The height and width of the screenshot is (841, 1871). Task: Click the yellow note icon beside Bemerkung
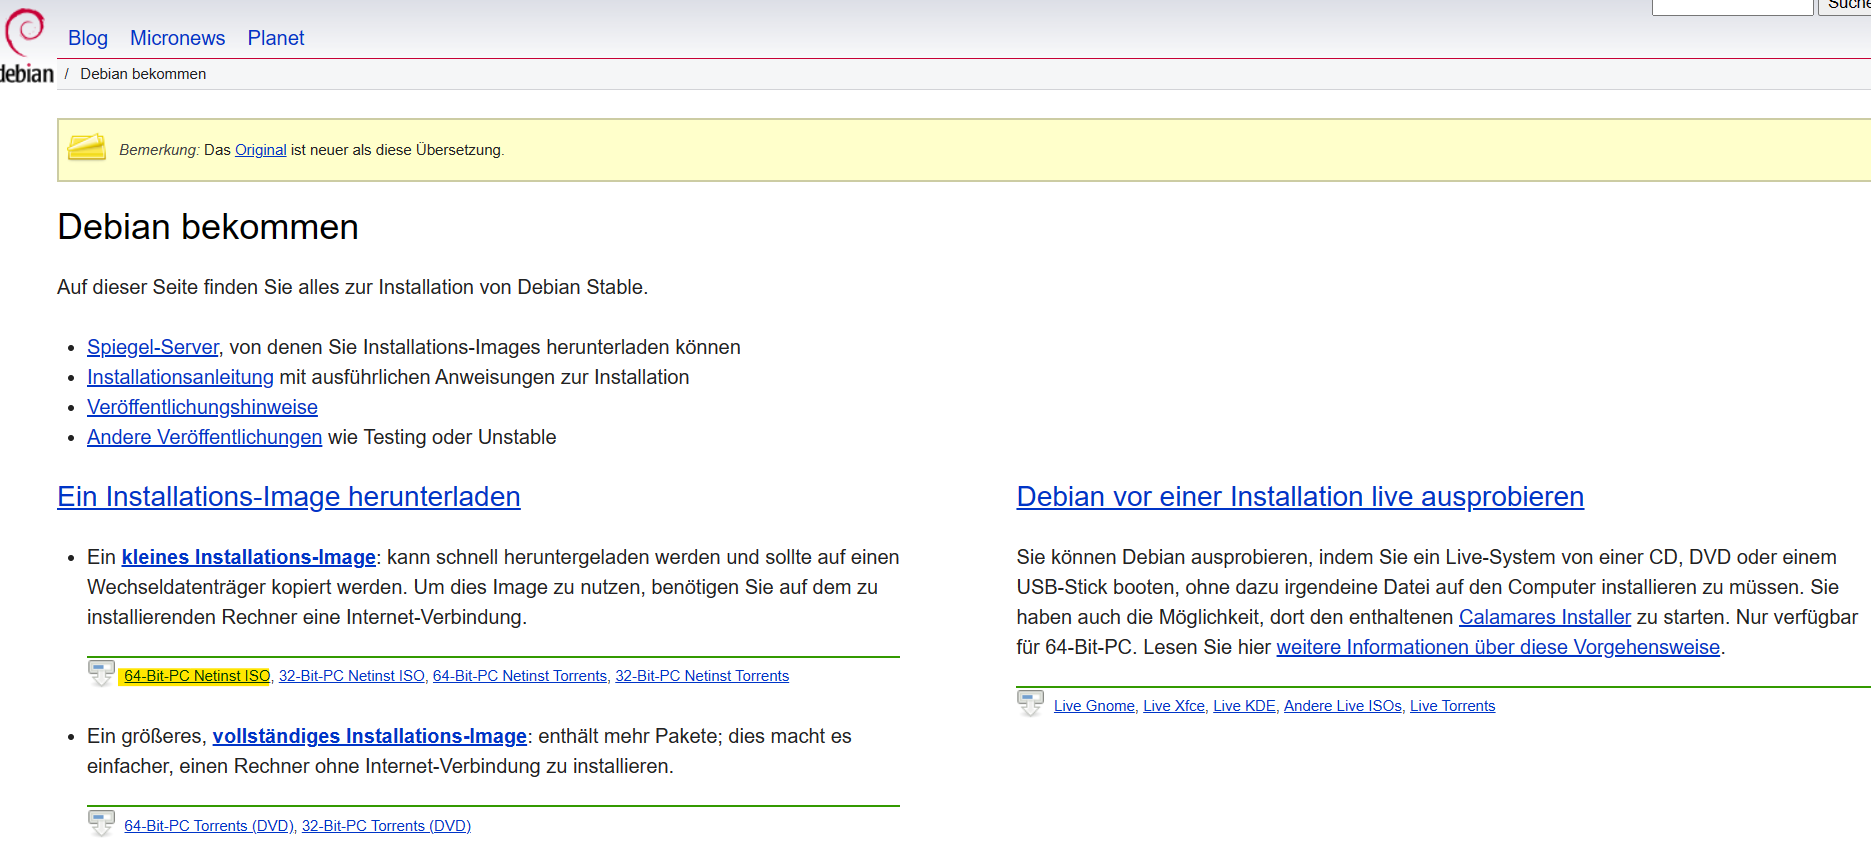(x=87, y=147)
